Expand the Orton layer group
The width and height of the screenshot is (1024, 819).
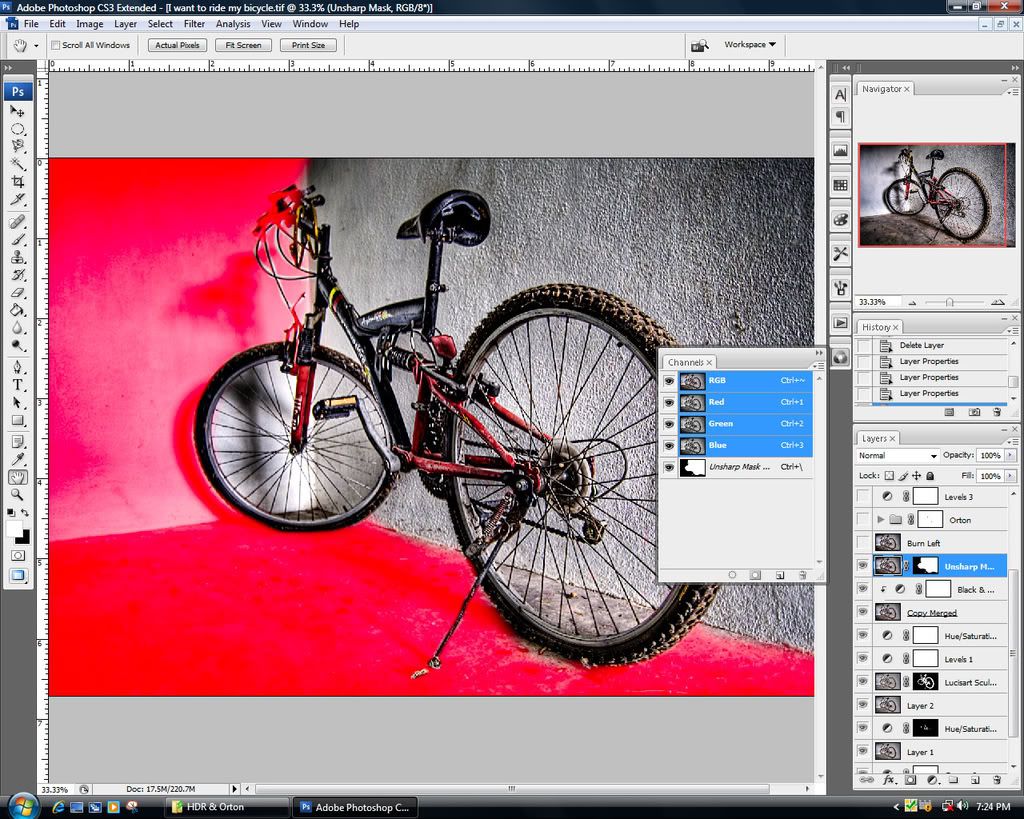pos(881,520)
